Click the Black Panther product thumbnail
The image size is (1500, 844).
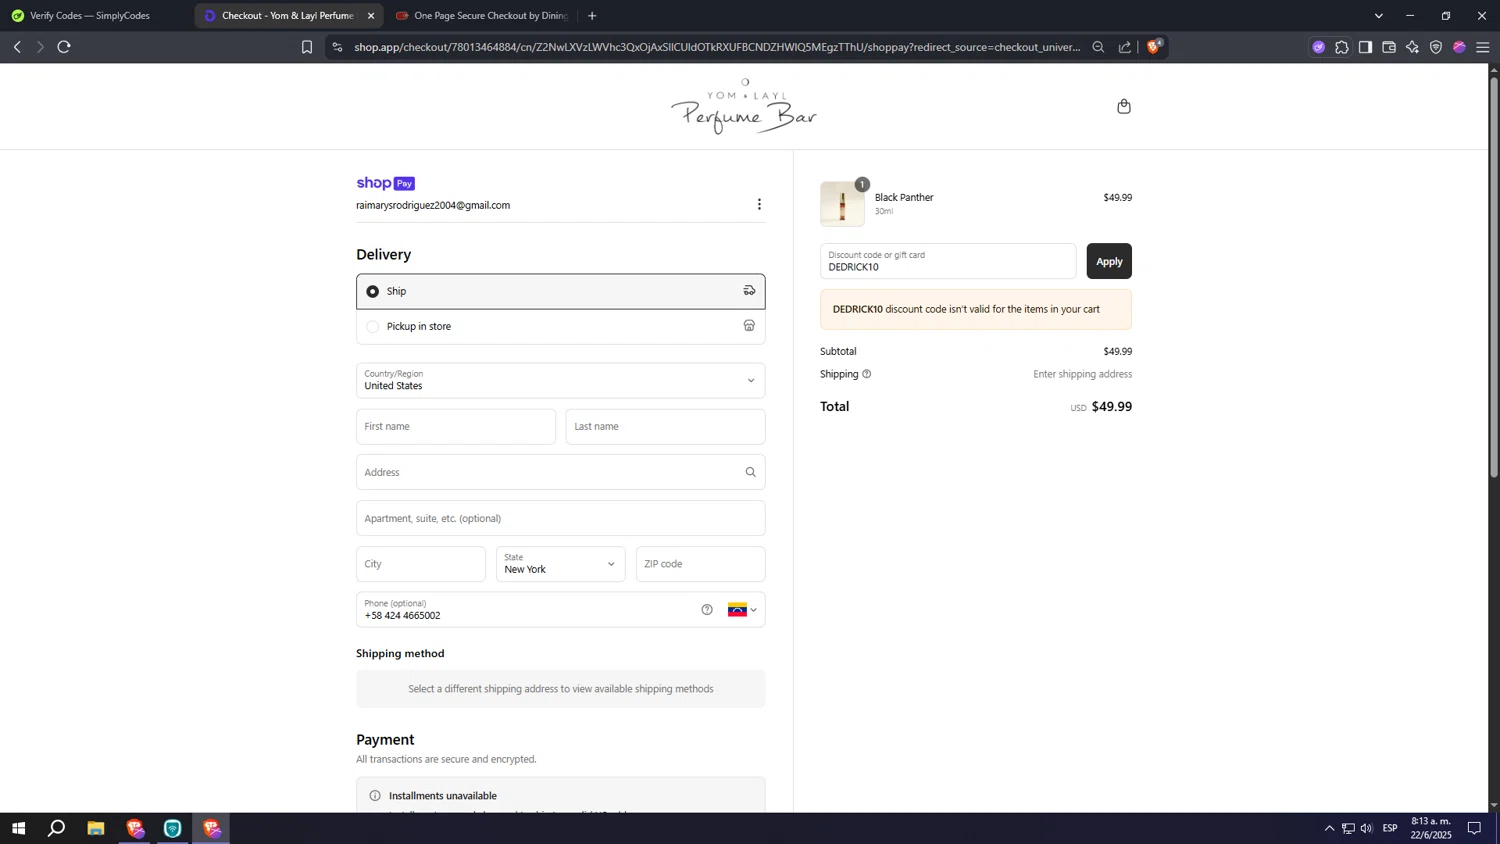(842, 204)
